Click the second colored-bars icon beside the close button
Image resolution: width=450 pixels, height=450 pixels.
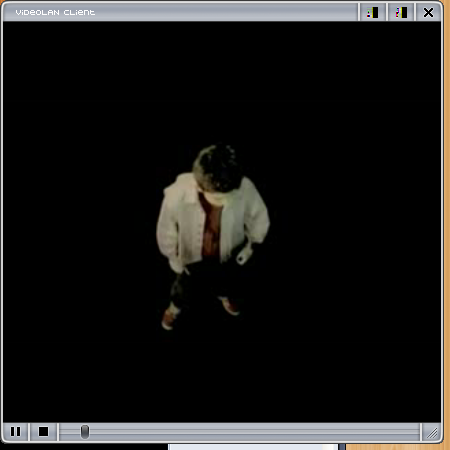click(401, 13)
